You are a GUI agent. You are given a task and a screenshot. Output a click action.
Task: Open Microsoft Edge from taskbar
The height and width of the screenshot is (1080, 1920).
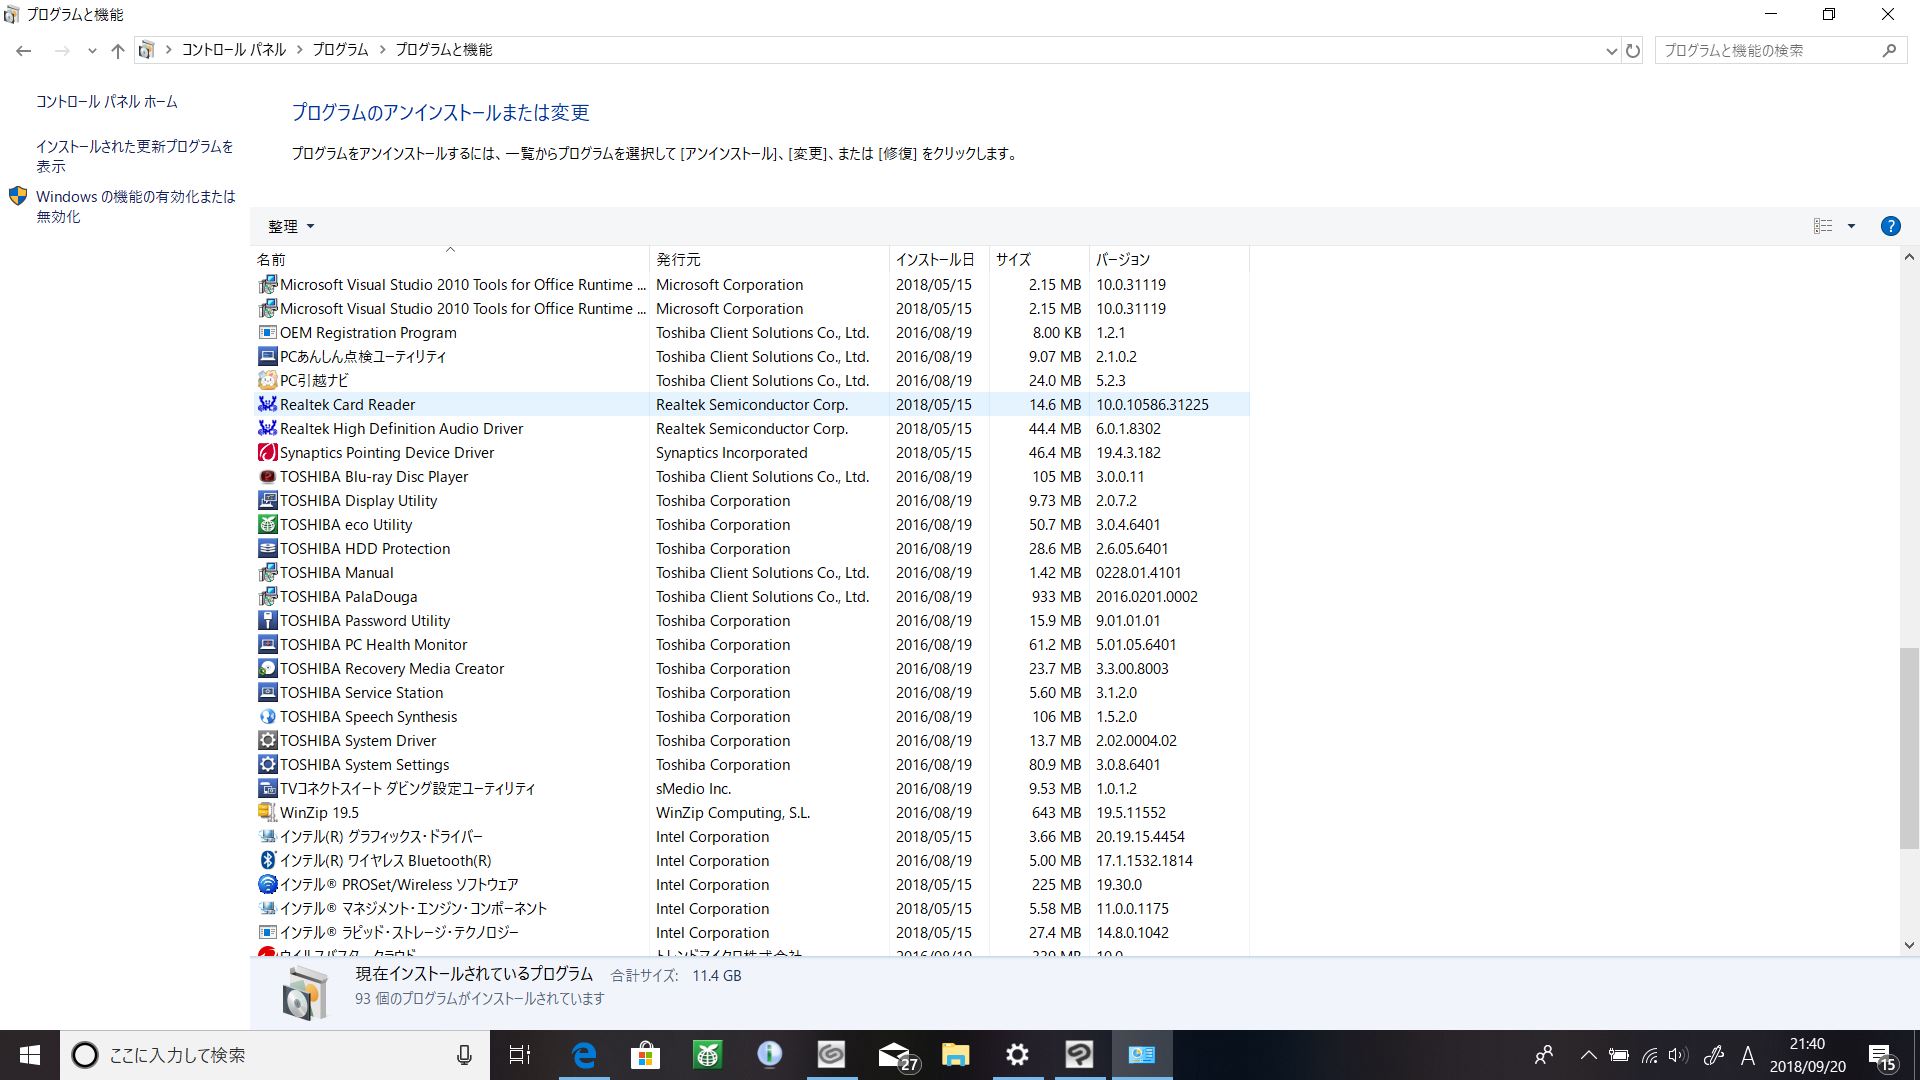584,1055
